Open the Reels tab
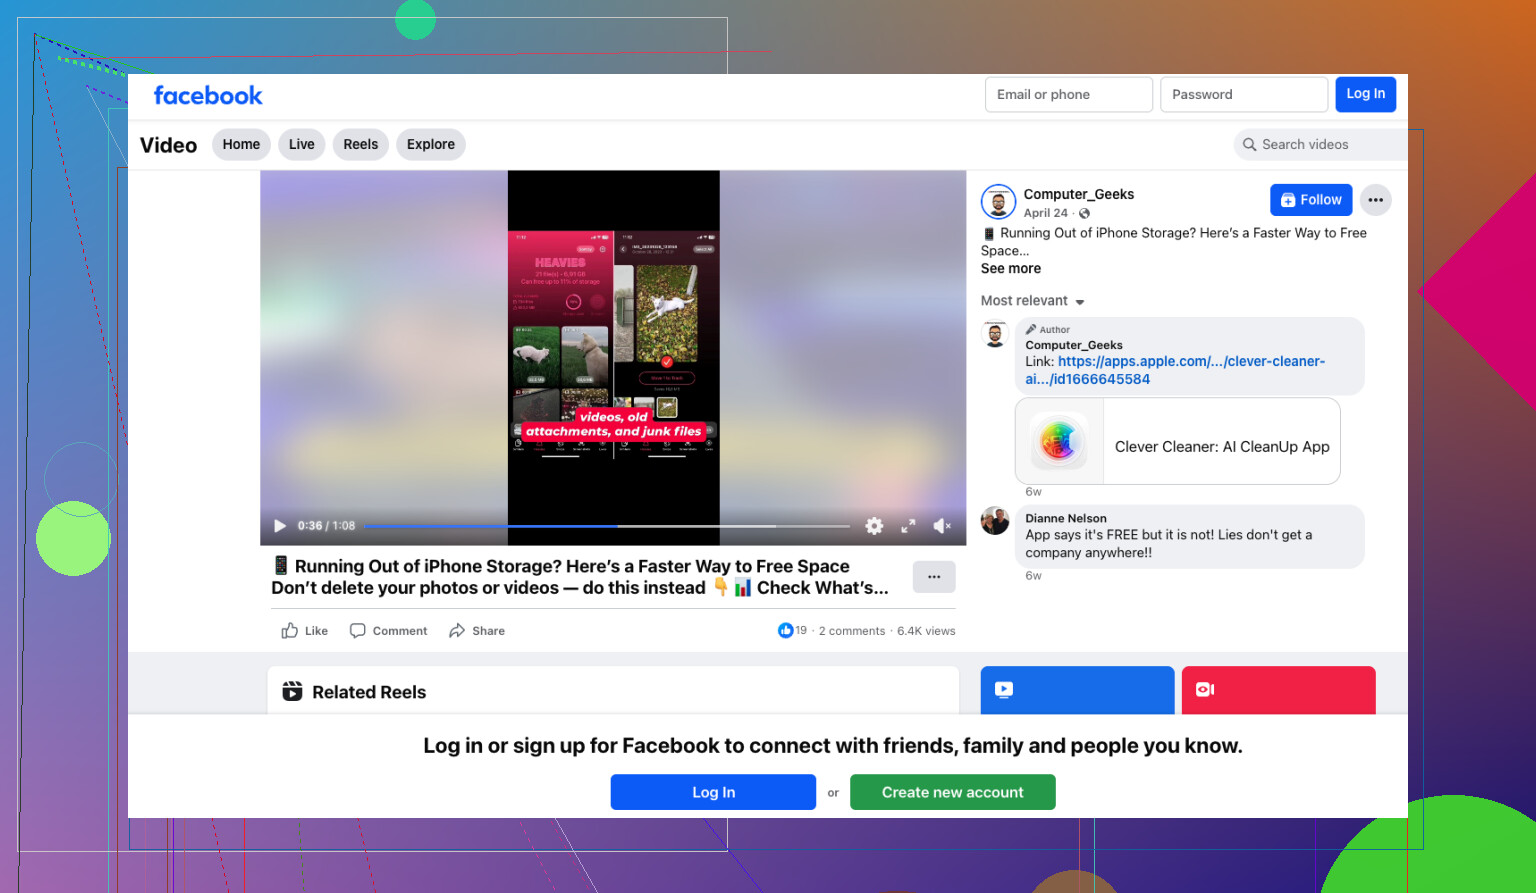 [x=361, y=145]
